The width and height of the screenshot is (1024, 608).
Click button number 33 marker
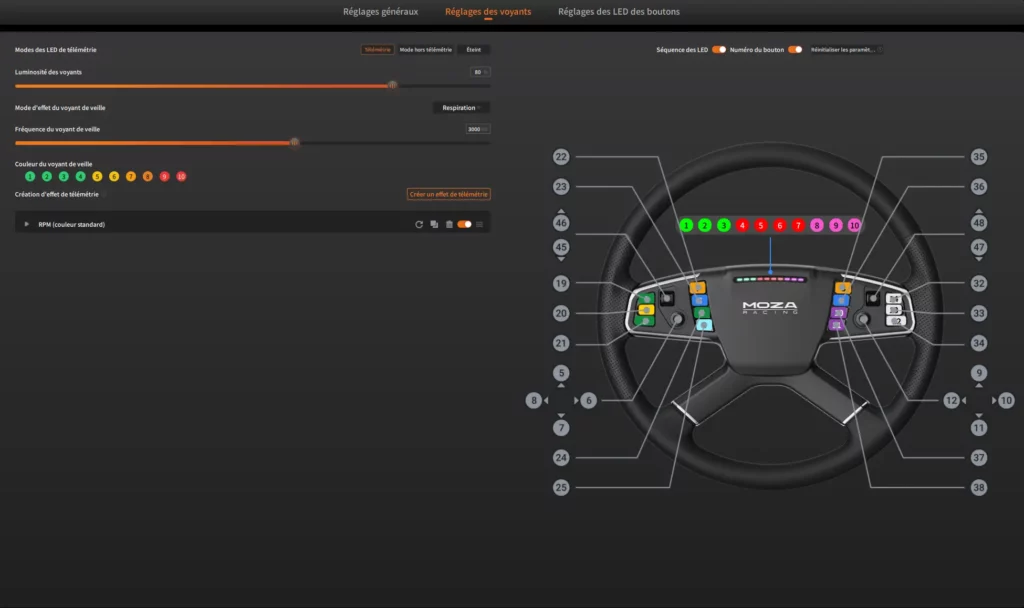[978, 313]
